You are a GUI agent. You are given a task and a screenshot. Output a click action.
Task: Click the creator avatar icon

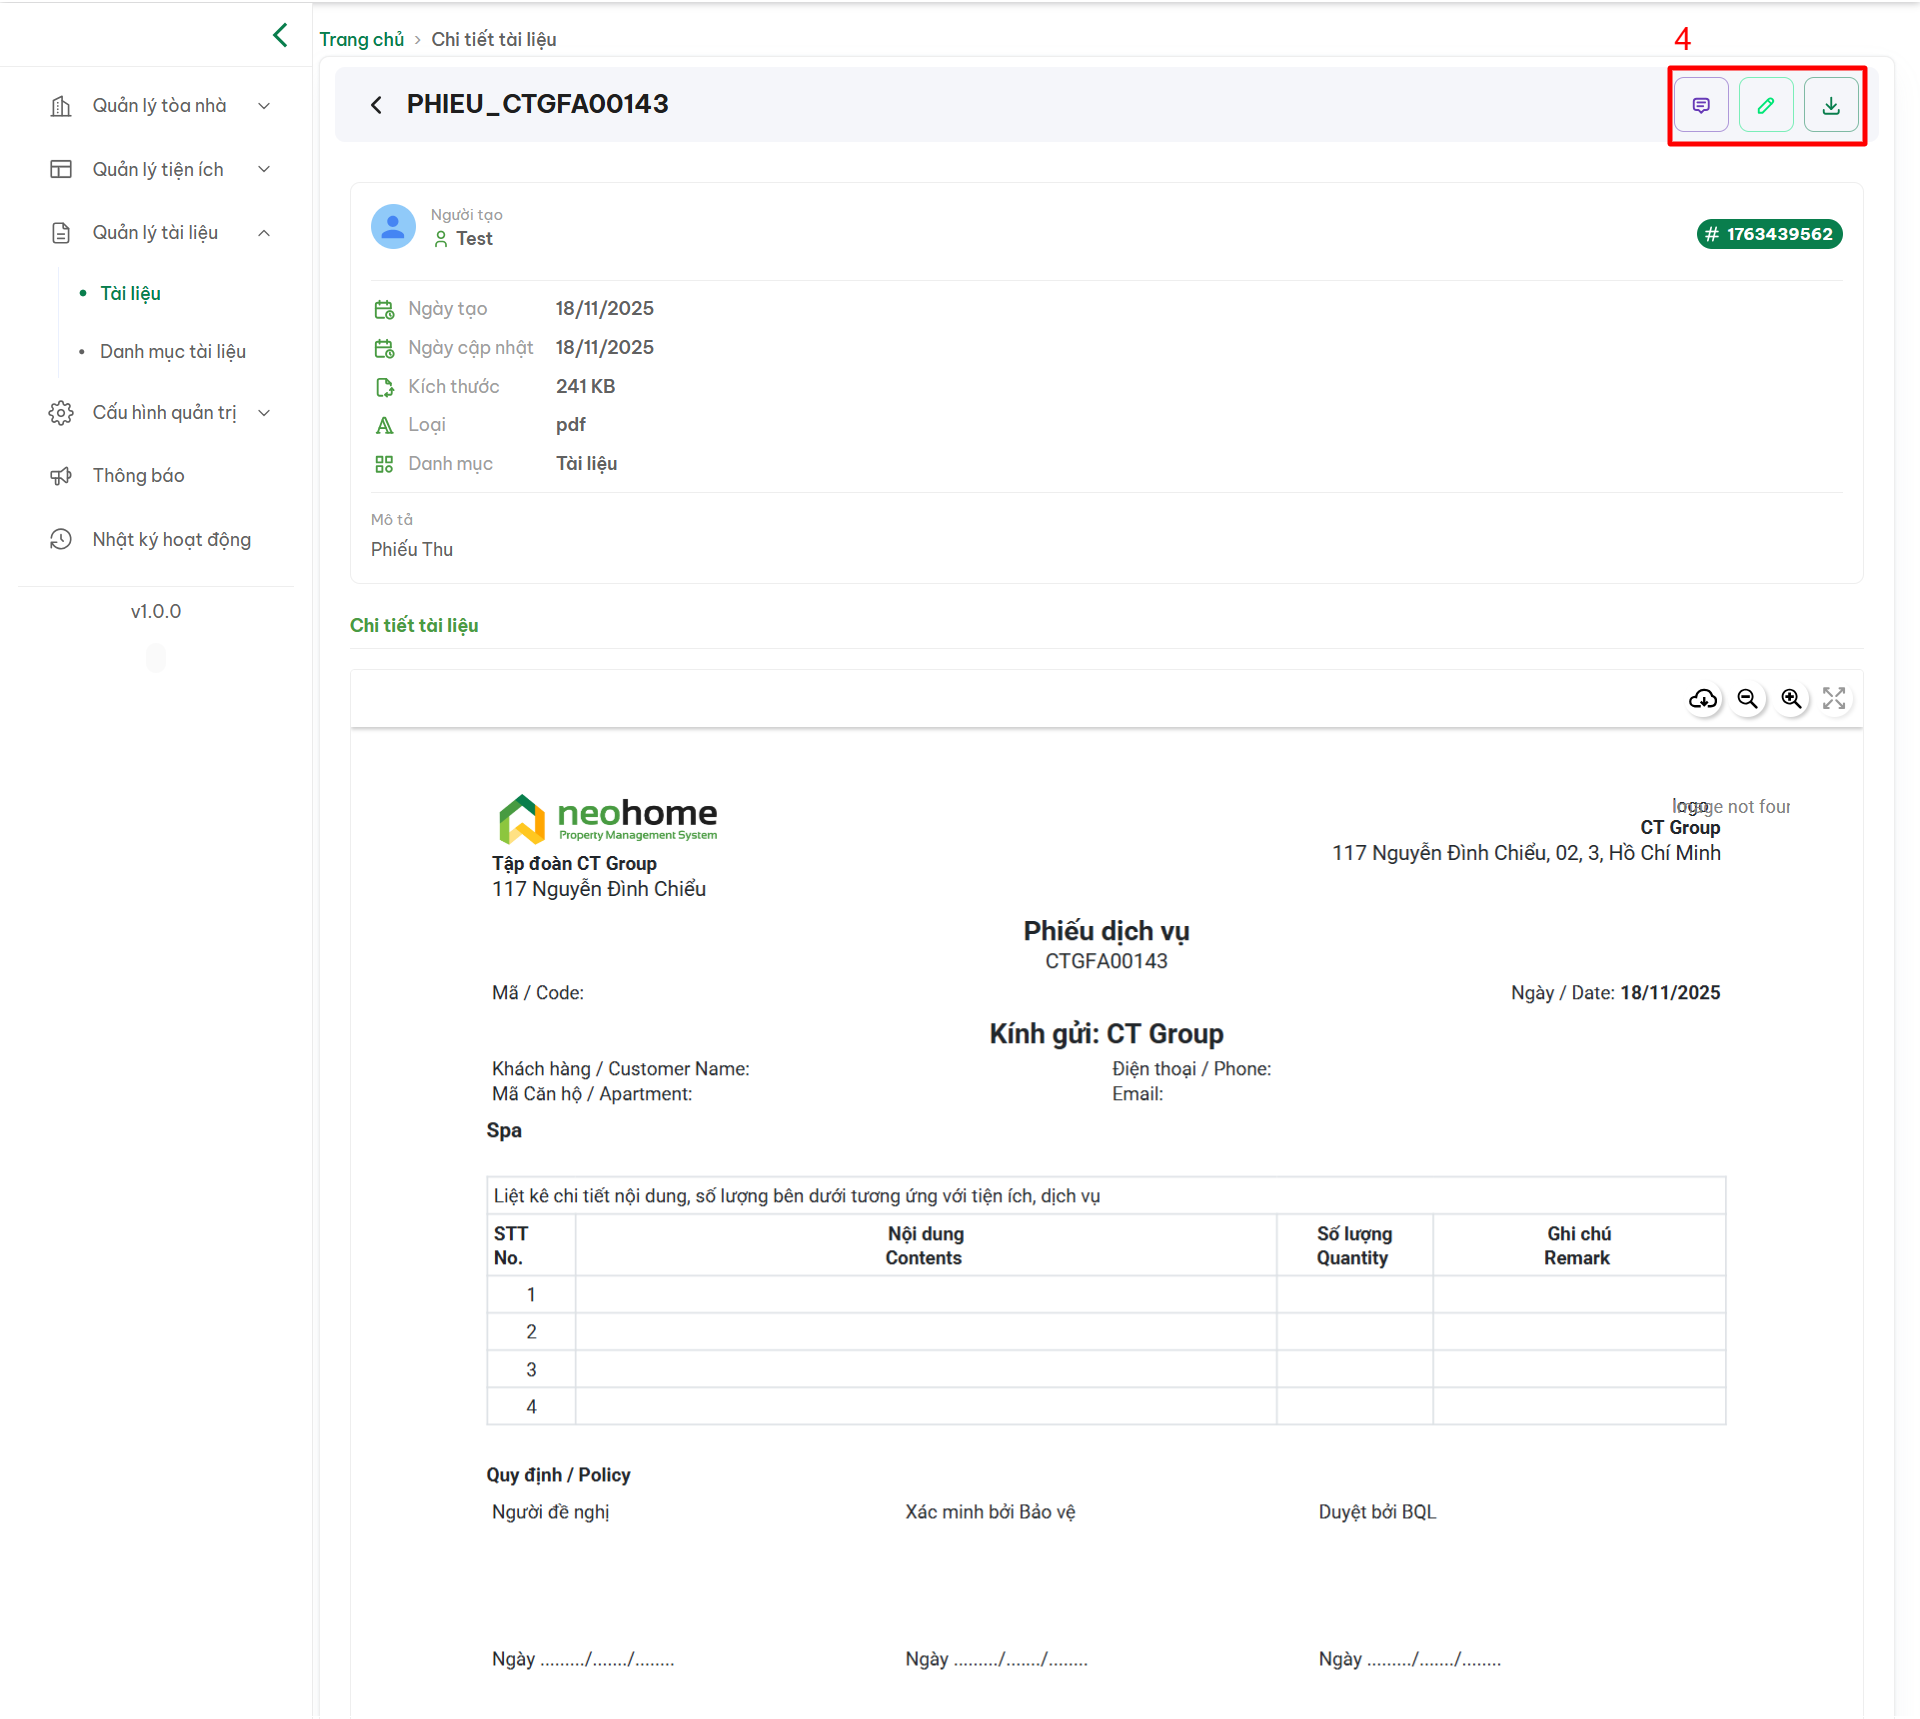click(x=393, y=227)
